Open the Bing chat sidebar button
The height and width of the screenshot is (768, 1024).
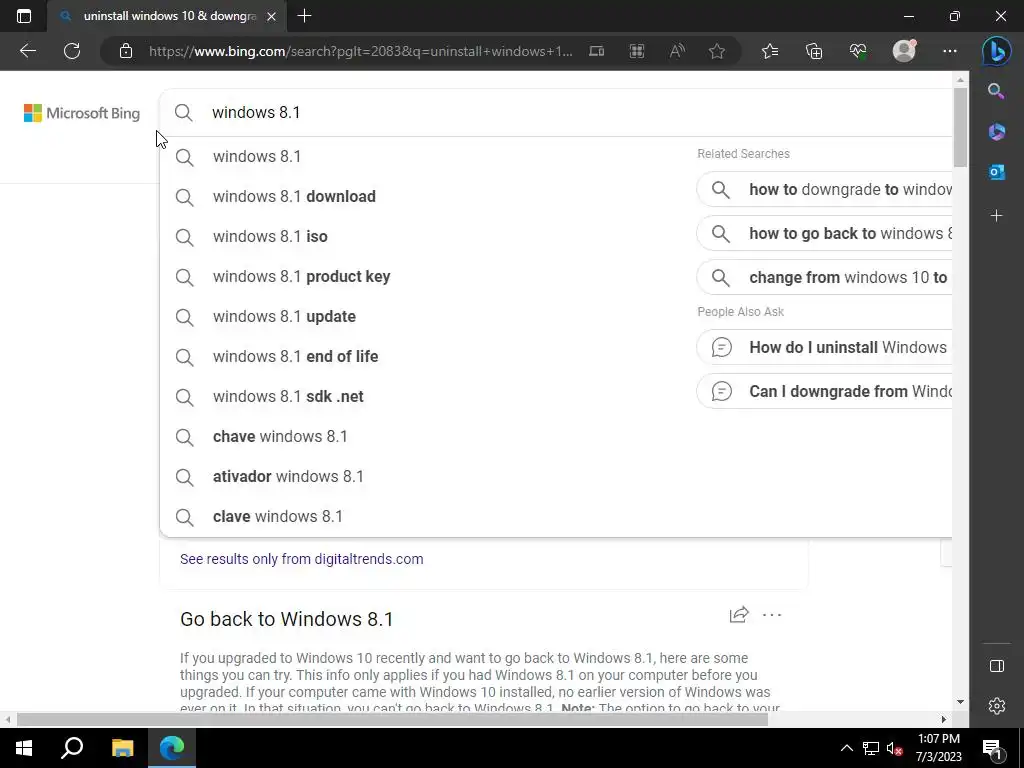(x=997, y=52)
